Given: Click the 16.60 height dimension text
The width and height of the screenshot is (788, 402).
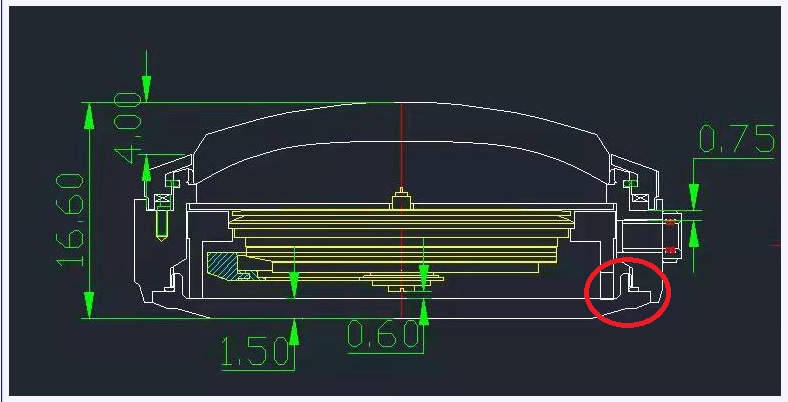Looking at the screenshot, I should coord(70,220).
